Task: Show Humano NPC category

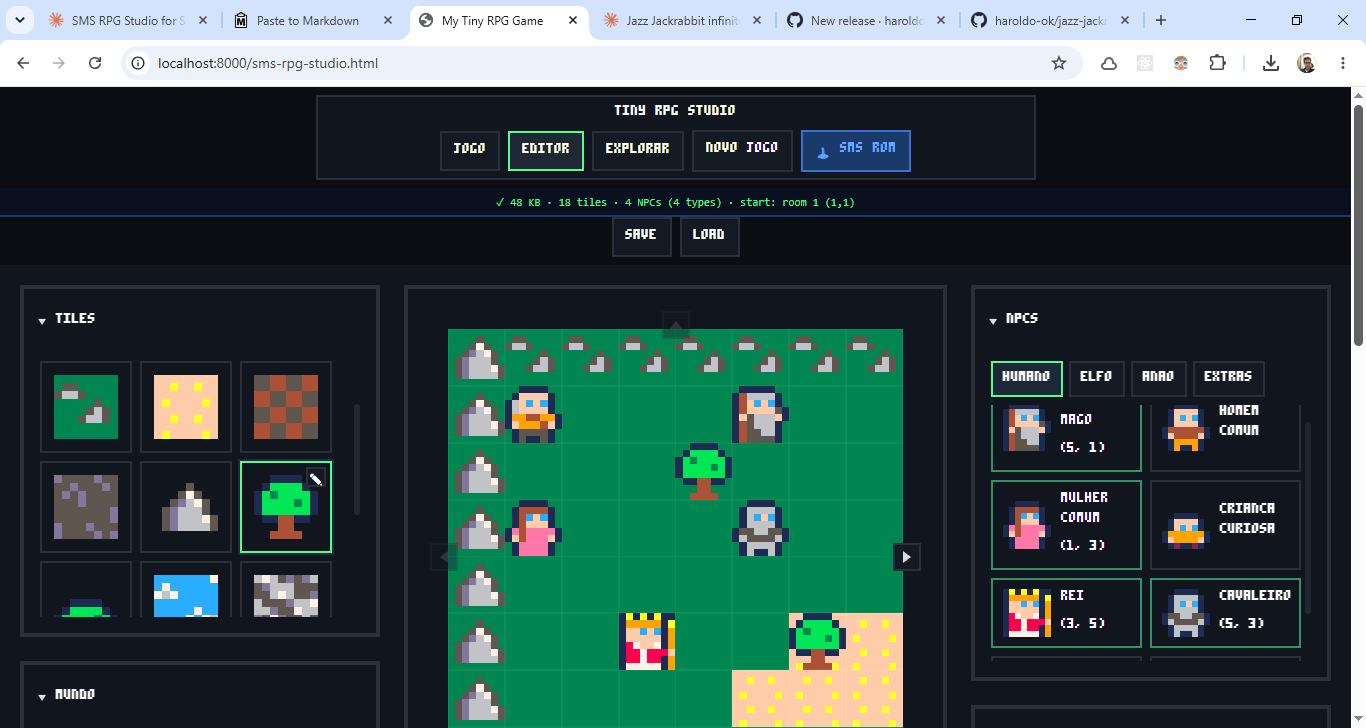Action: [x=1027, y=378]
